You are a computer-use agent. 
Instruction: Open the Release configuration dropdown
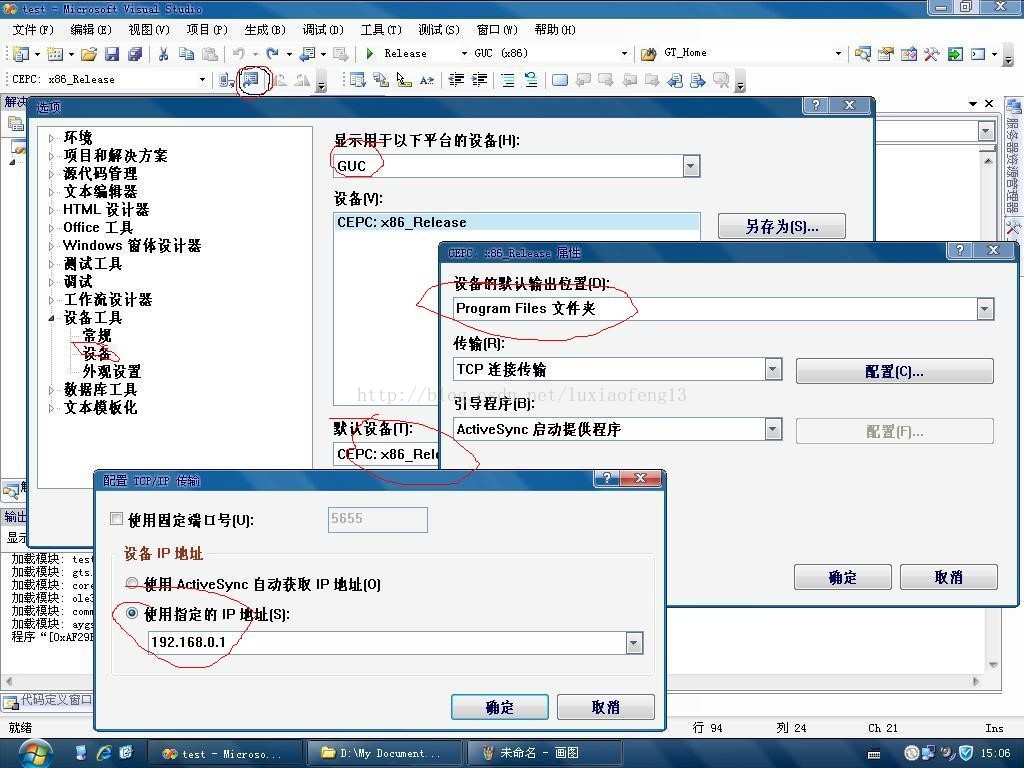click(x=464, y=54)
